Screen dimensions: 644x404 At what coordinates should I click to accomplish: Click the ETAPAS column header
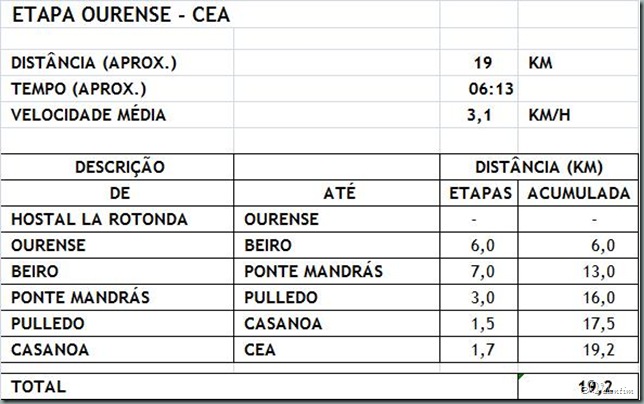[479, 193]
